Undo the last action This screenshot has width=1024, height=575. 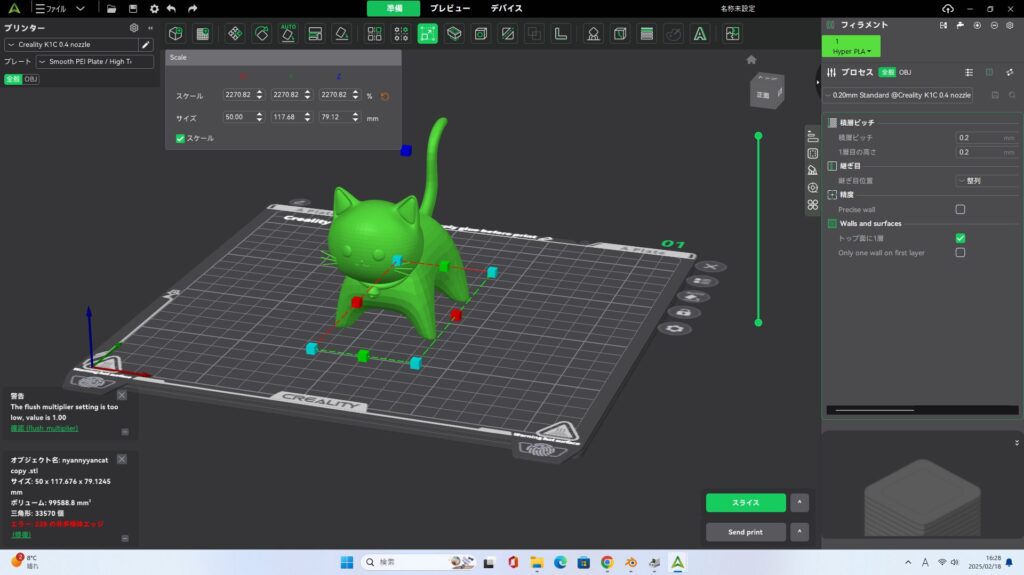[x=172, y=8]
